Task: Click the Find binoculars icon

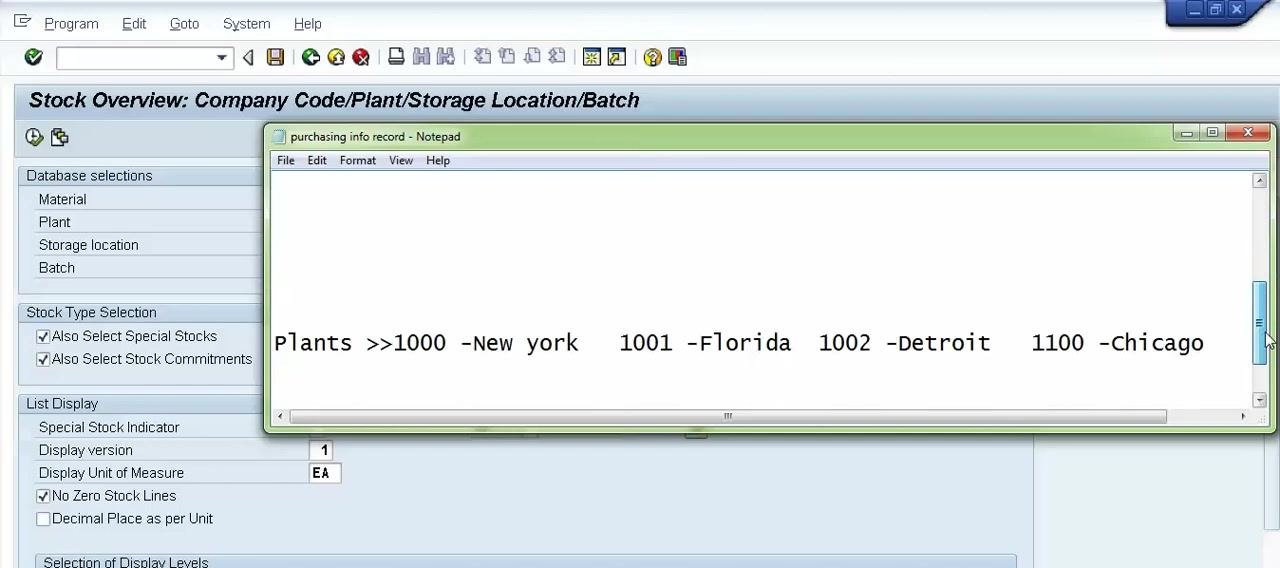Action: (x=421, y=57)
